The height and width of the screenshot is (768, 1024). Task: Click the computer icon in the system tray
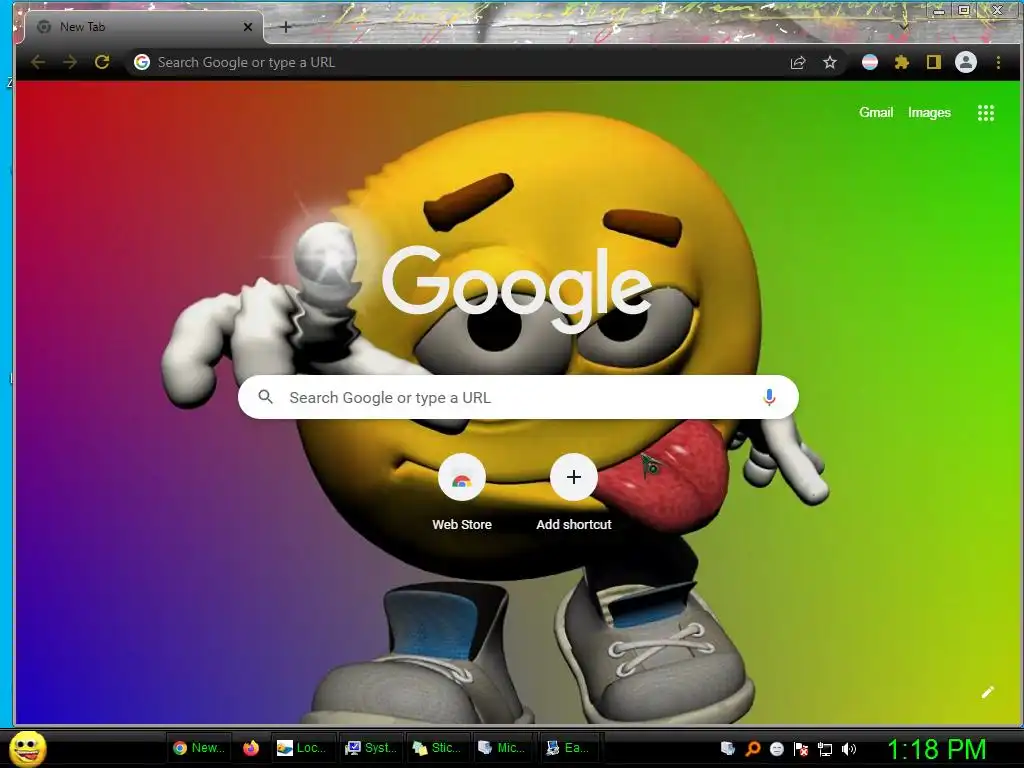[728, 749]
